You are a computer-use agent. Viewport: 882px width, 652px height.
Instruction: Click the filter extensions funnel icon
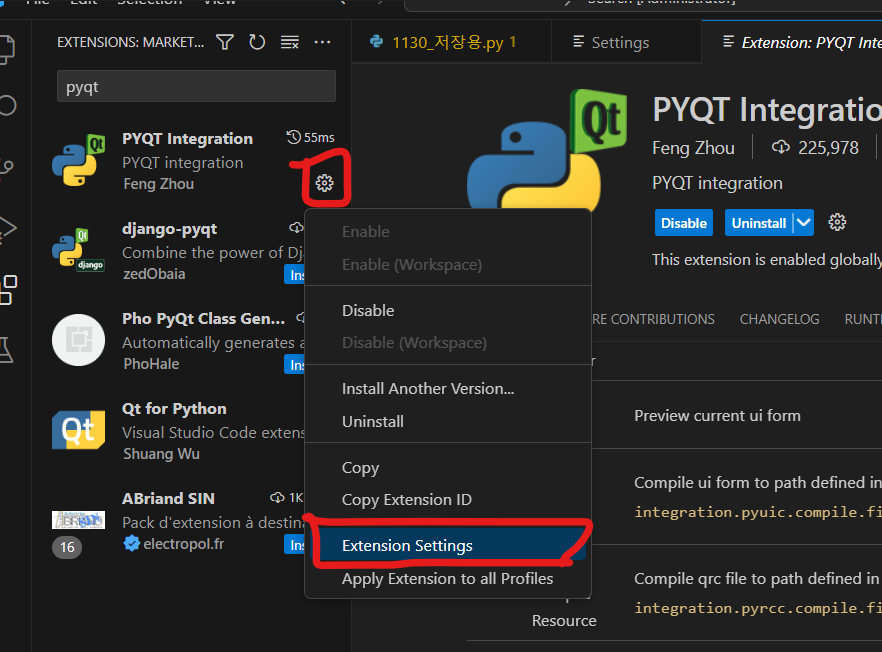coord(225,42)
